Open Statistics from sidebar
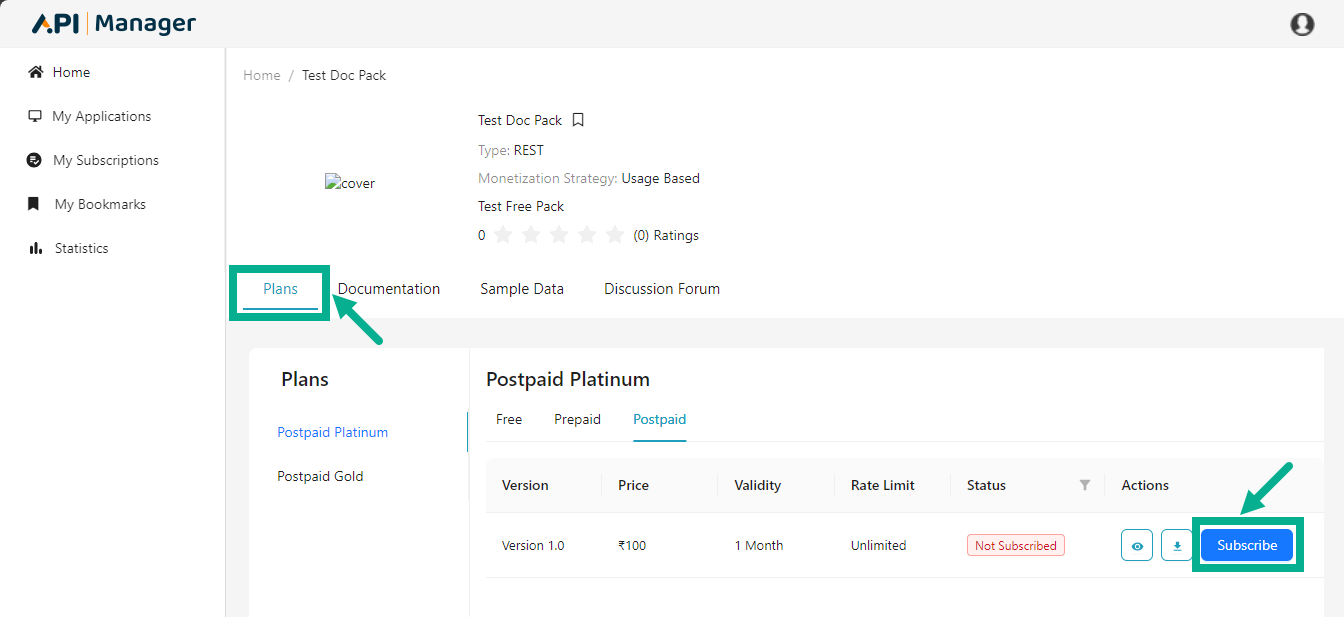Screen dimensions: 1344x617 pos(81,248)
